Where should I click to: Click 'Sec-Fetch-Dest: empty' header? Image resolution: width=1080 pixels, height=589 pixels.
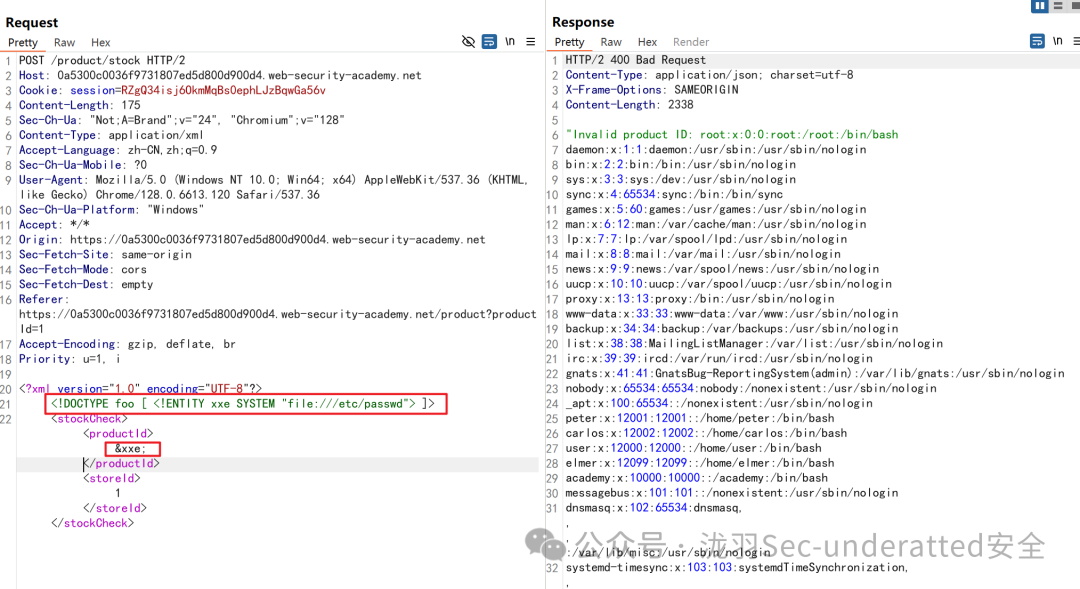pos(86,285)
